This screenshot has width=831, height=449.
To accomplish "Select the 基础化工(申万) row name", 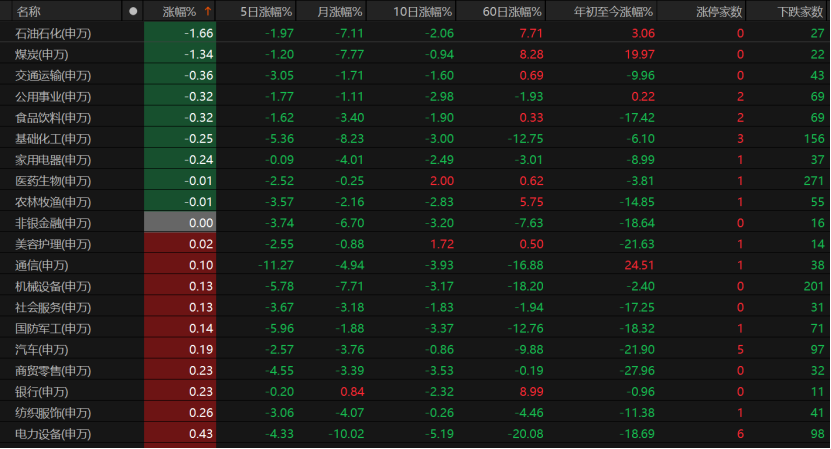I will pos(53,139).
